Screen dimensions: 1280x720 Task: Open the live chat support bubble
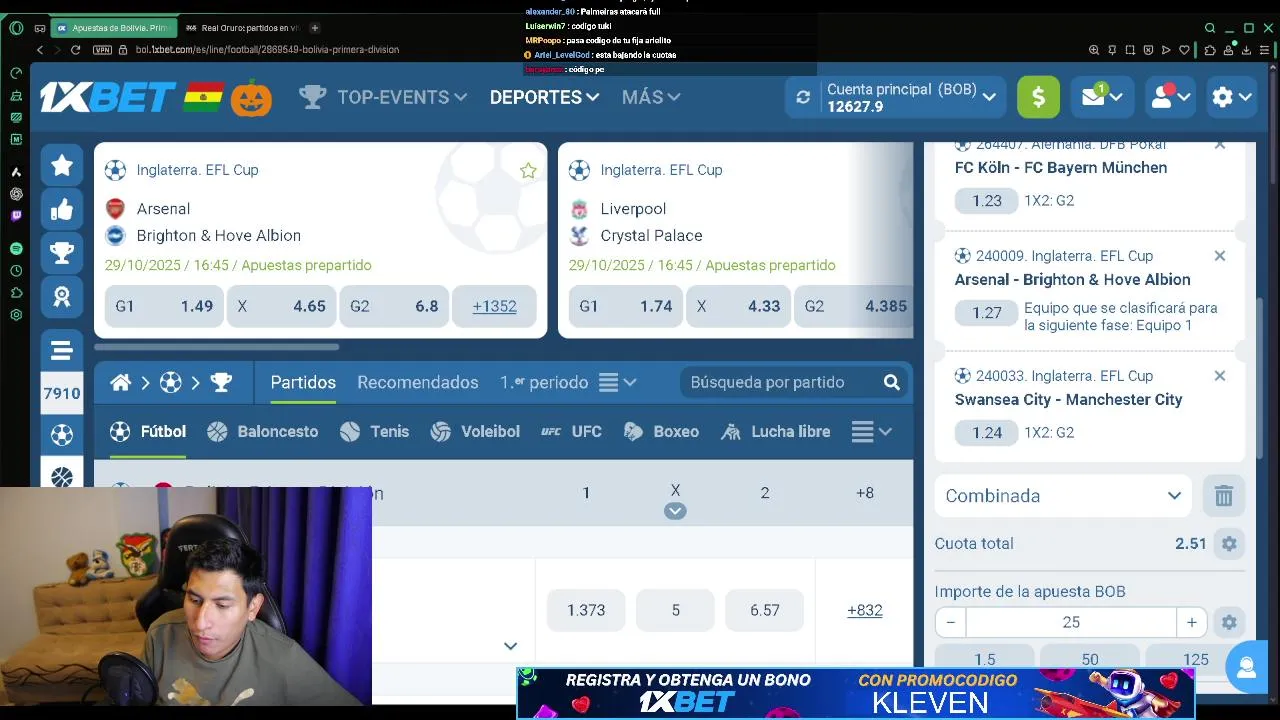click(1246, 668)
